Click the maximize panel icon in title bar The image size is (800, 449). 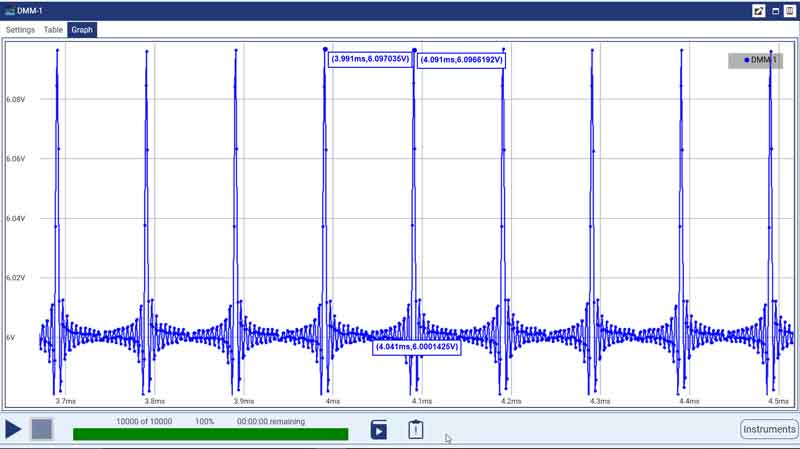[x=775, y=10]
